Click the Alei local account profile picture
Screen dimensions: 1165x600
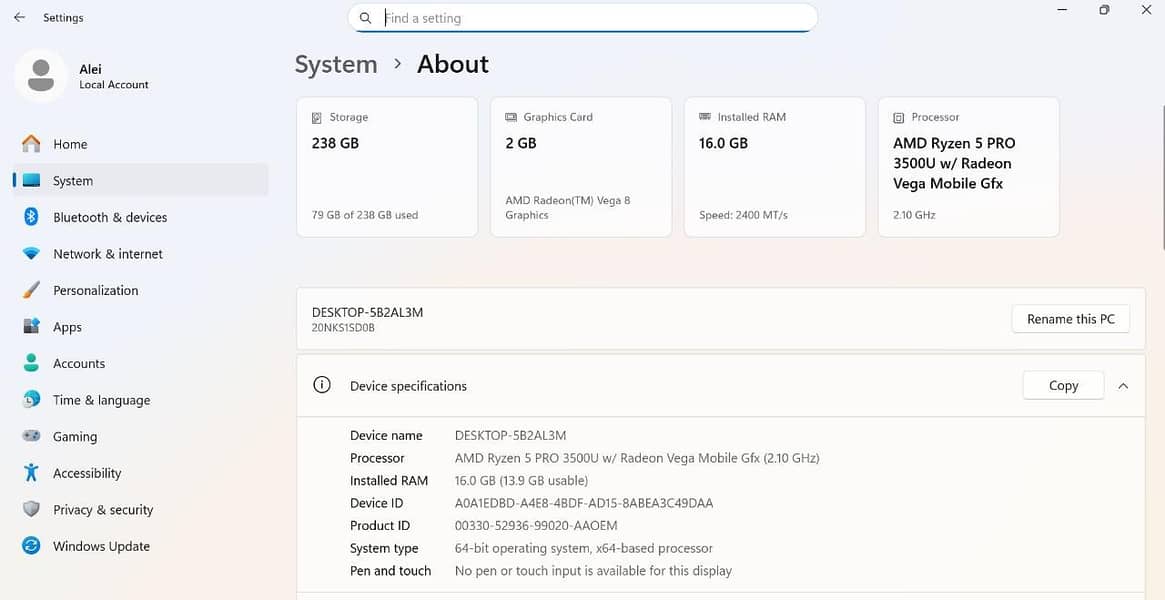point(41,76)
